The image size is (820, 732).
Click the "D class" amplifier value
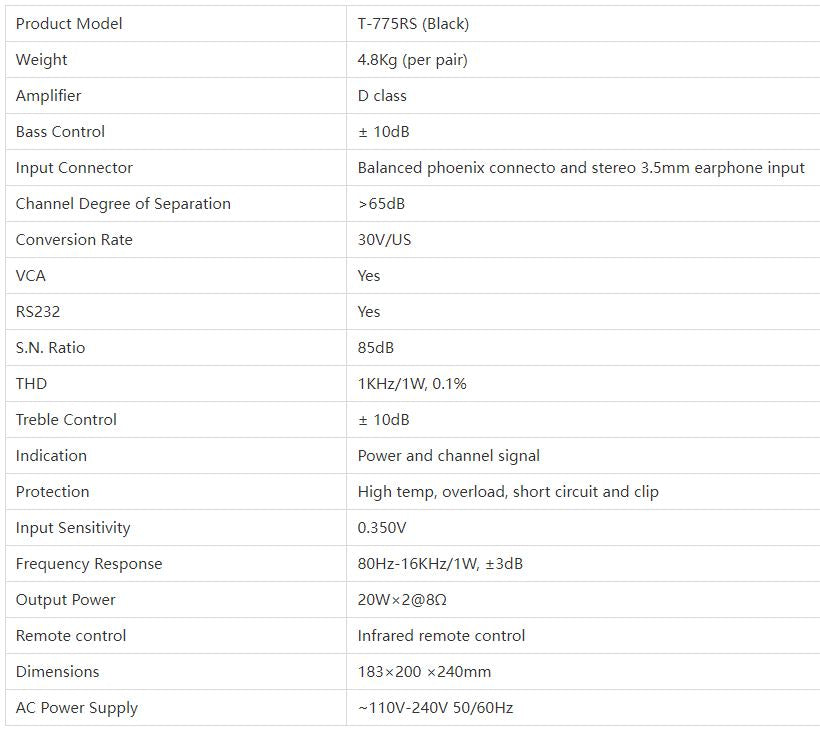[x=382, y=96]
